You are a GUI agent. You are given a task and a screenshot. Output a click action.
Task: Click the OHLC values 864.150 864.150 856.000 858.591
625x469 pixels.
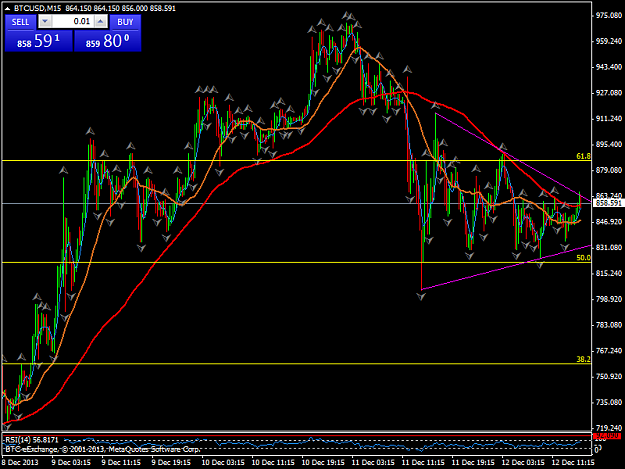point(120,8)
